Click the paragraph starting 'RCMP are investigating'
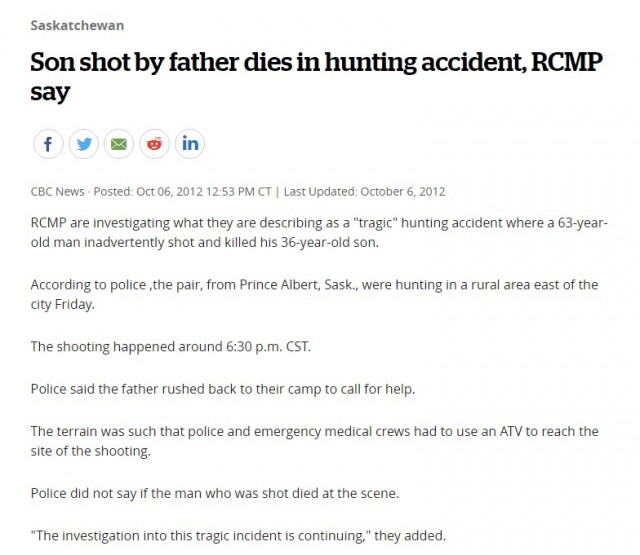640x555 pixels. (319, 233)
